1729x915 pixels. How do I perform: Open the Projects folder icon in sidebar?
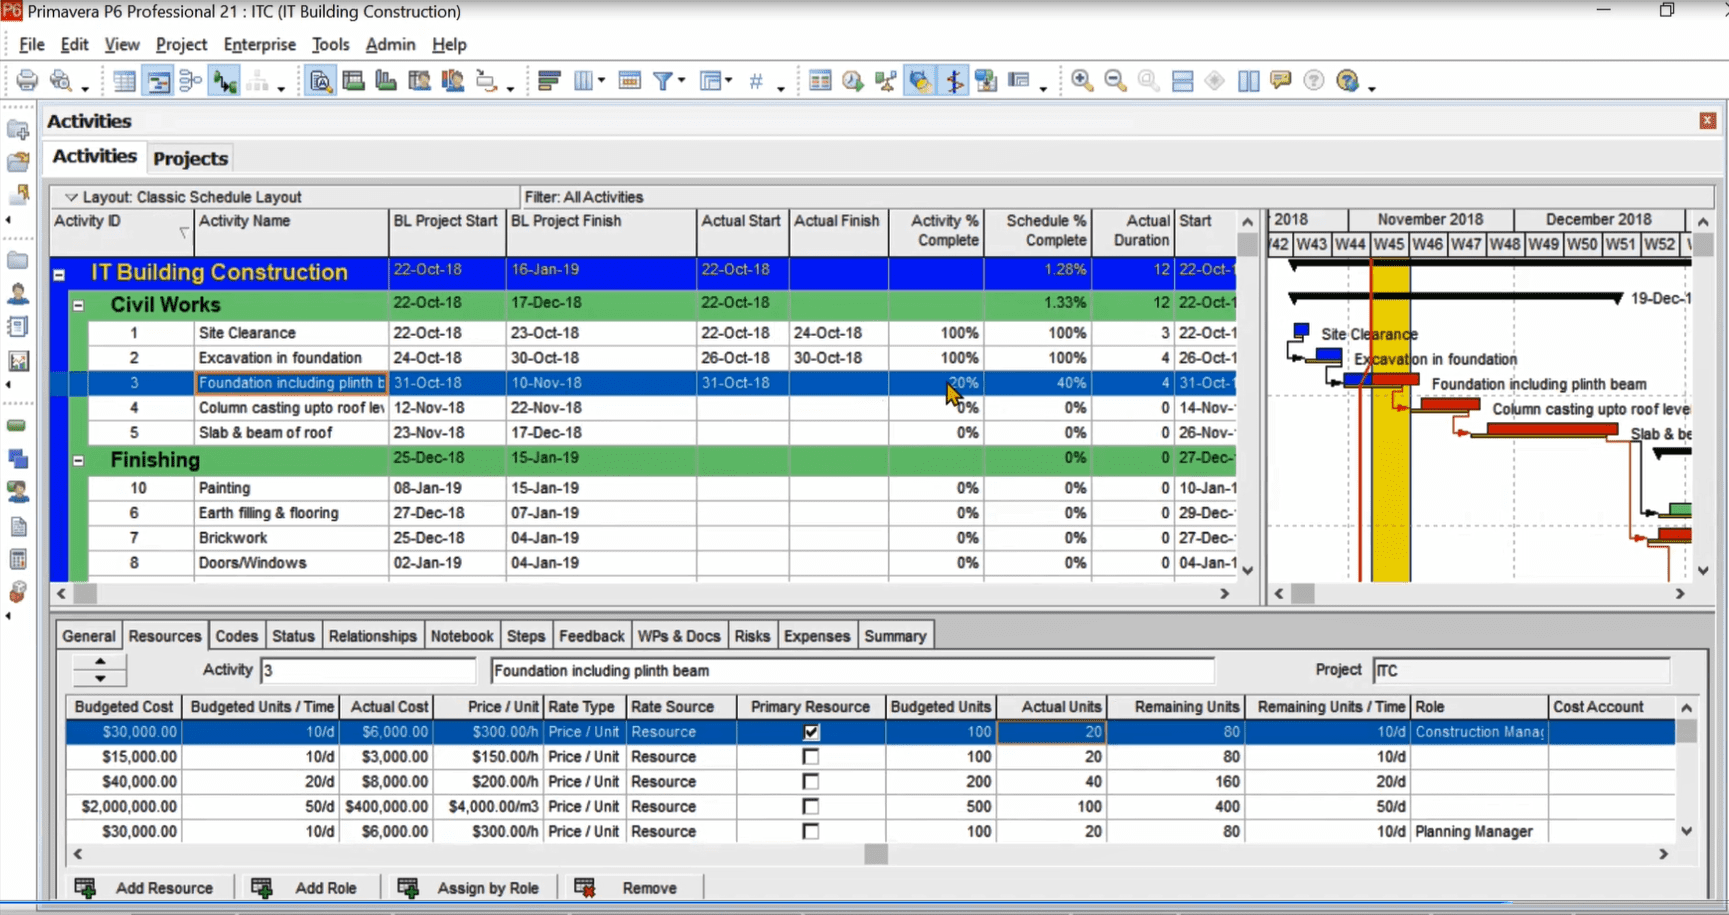point(18,260)
